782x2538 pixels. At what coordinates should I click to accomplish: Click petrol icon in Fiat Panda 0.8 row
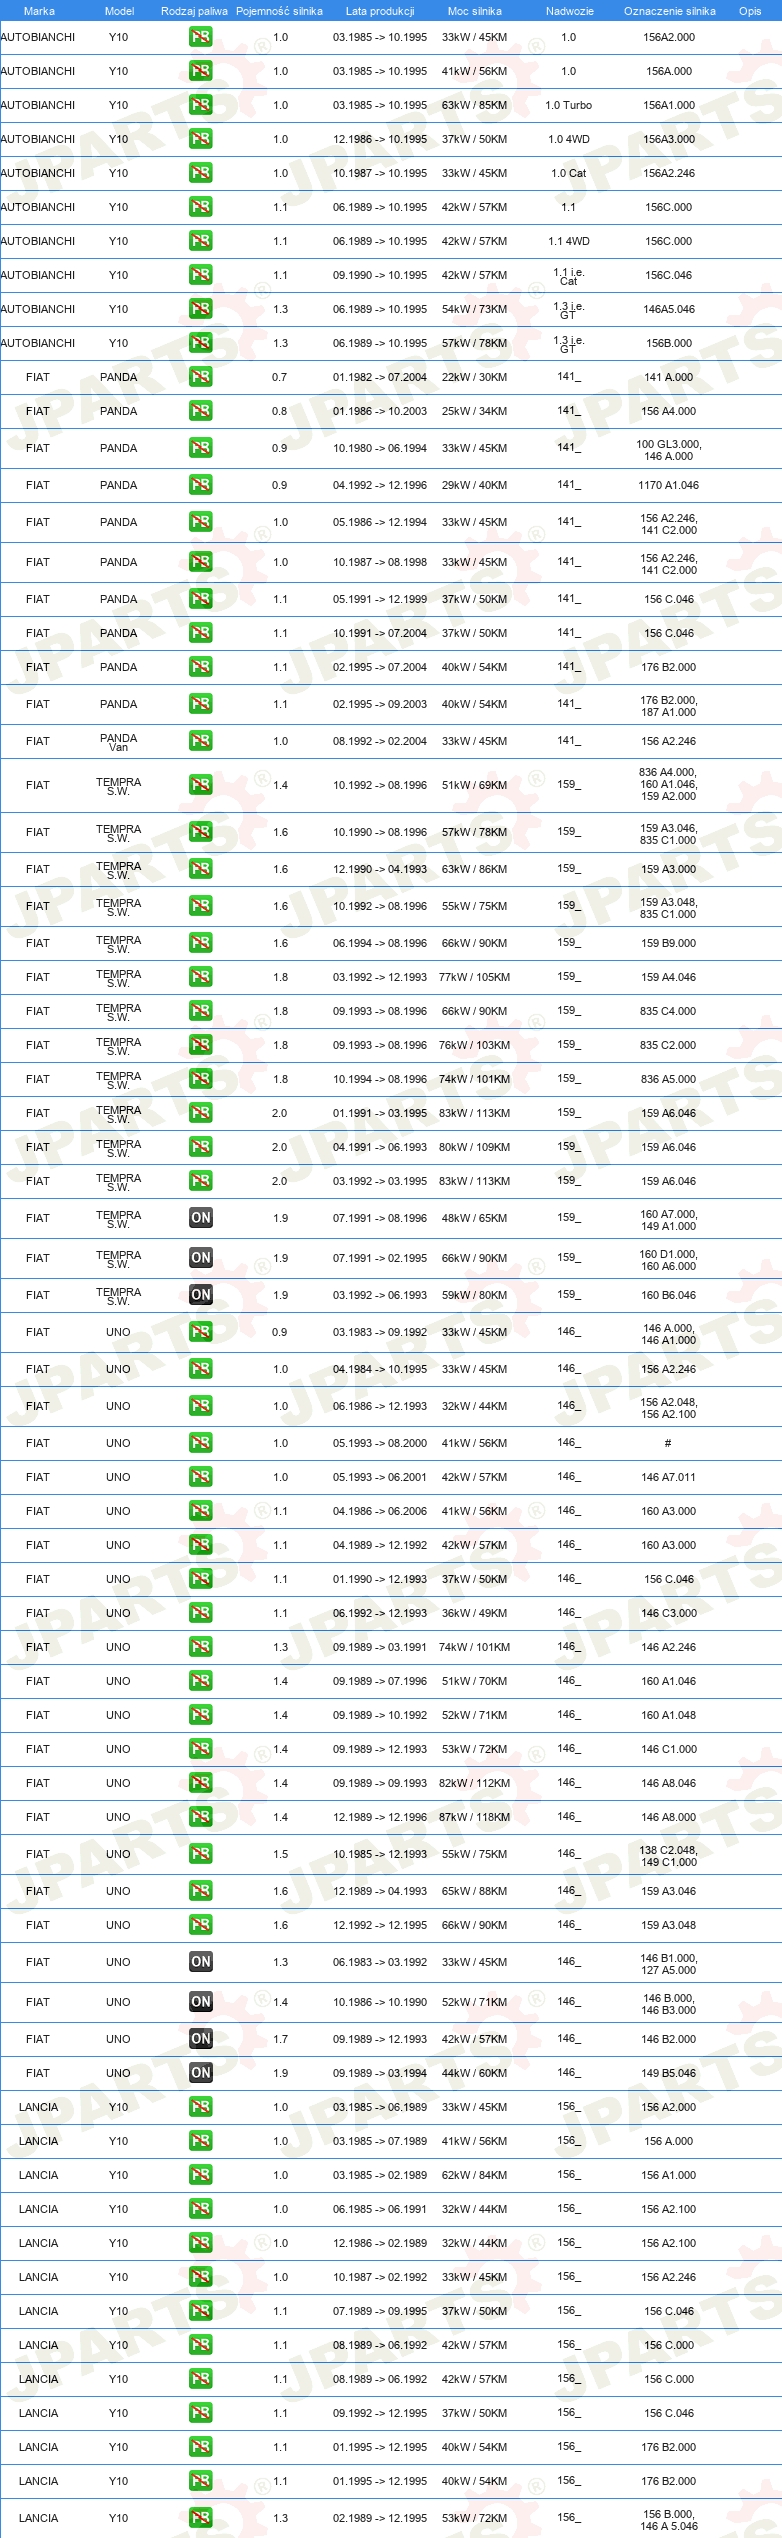[200, 411]
